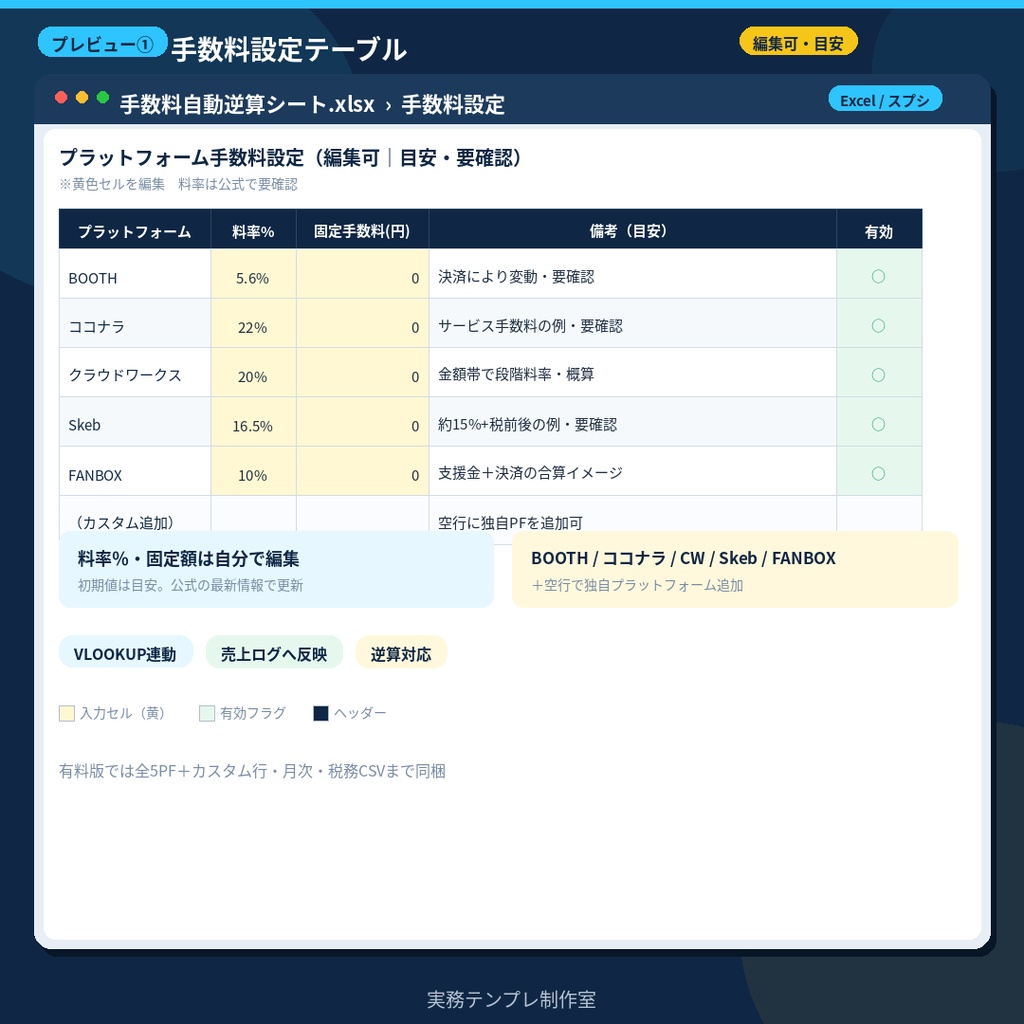Click the note 約15%+税前後の例・要確認
1024x1024 pixels.
(527, 424)
